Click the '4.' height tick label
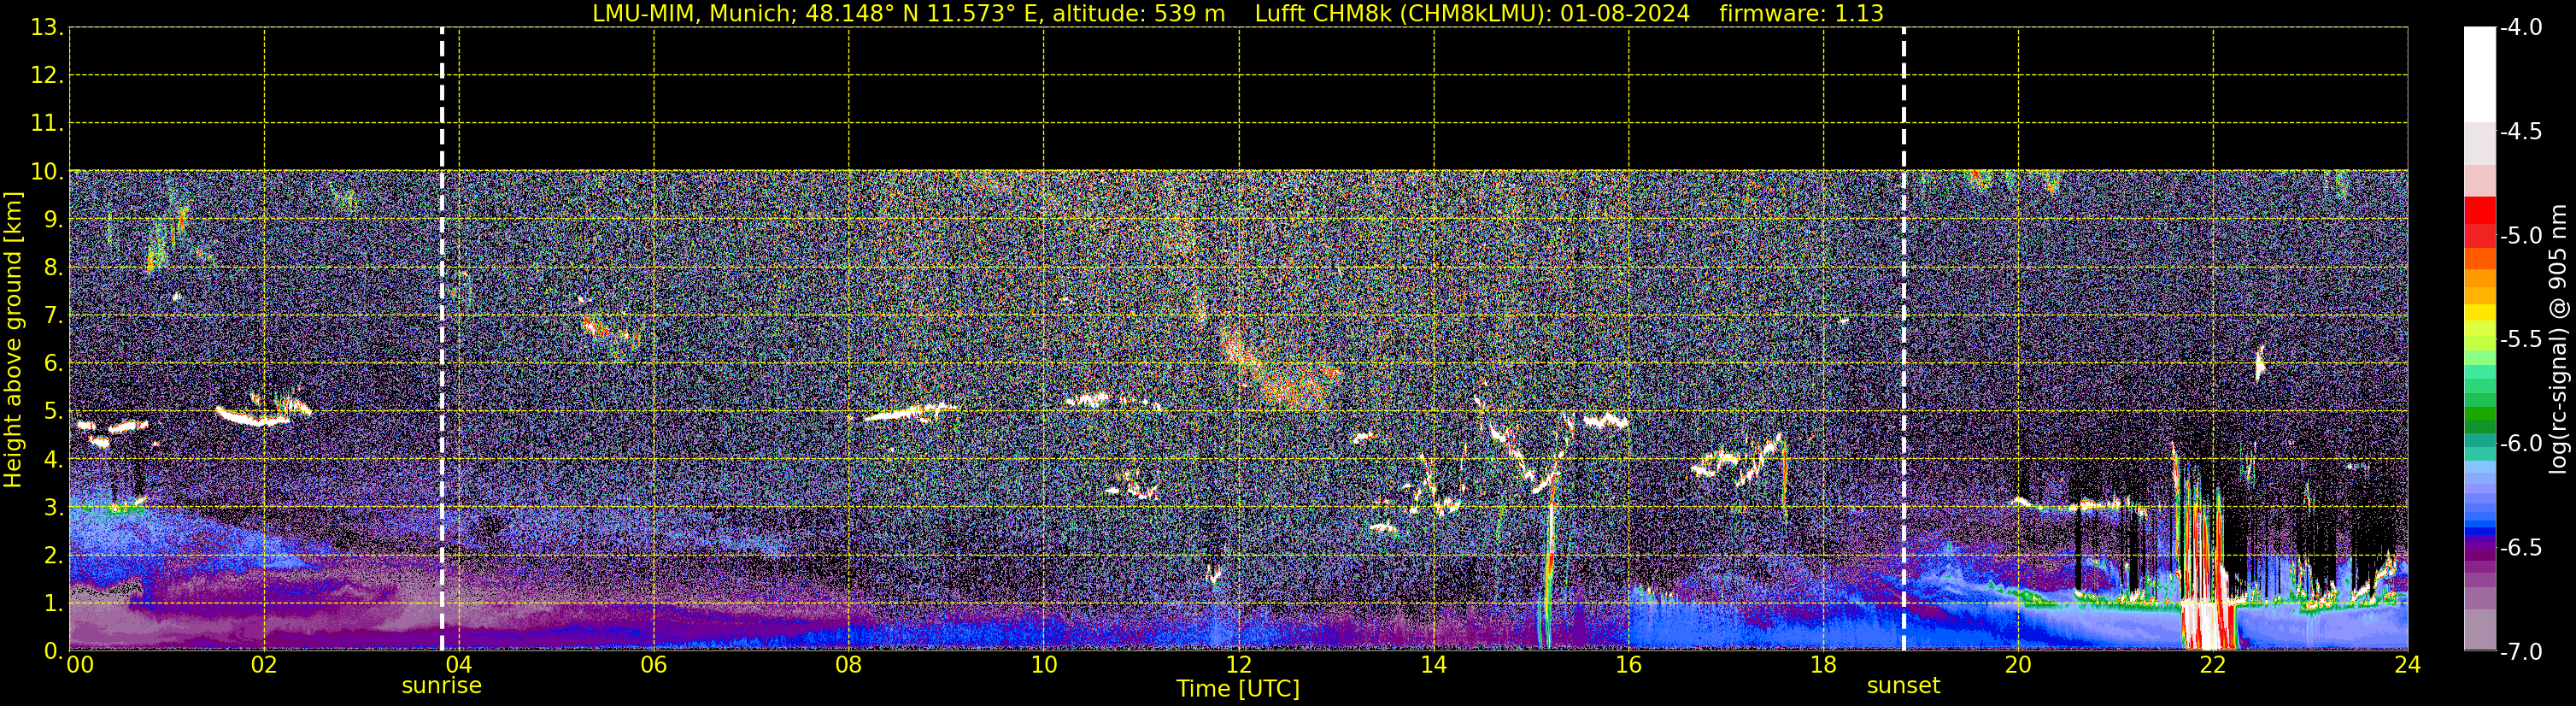 pyautogui.click(x=52, y=460)
